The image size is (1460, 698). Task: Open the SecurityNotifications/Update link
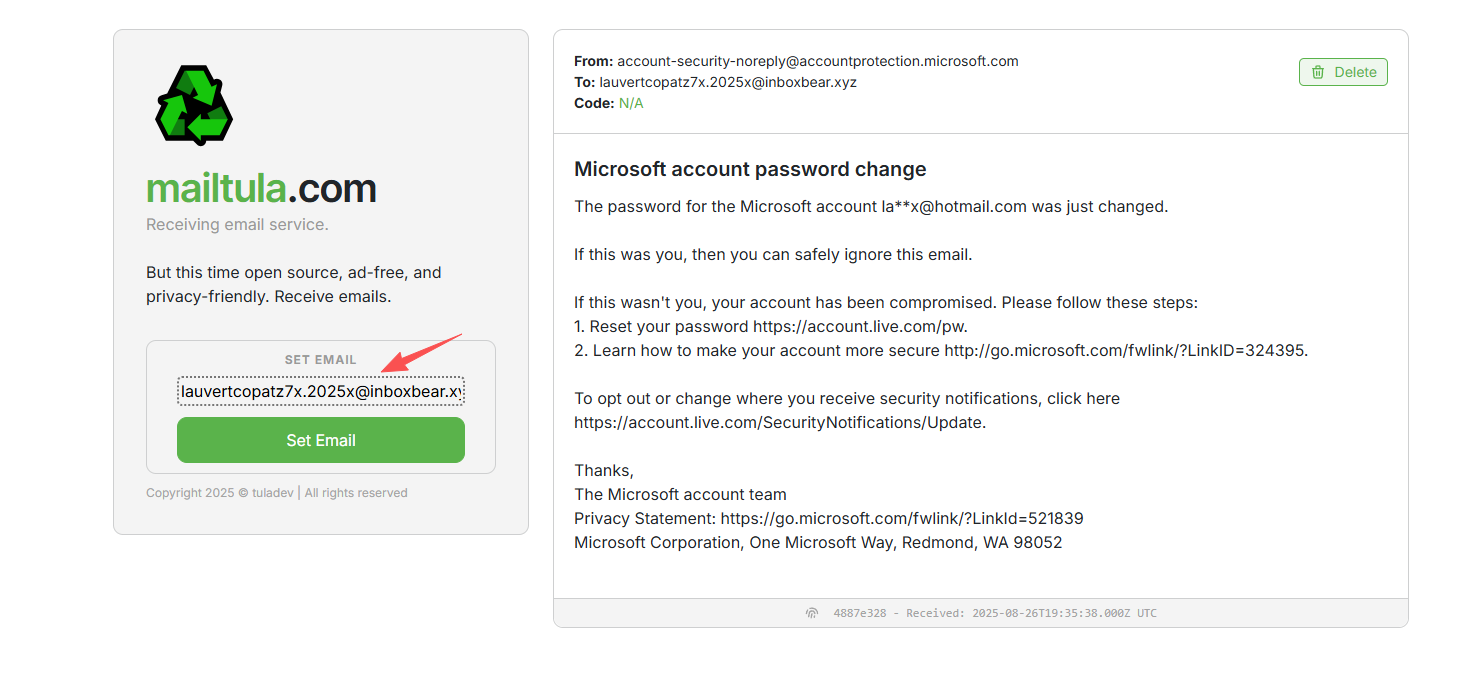point(779,422)
